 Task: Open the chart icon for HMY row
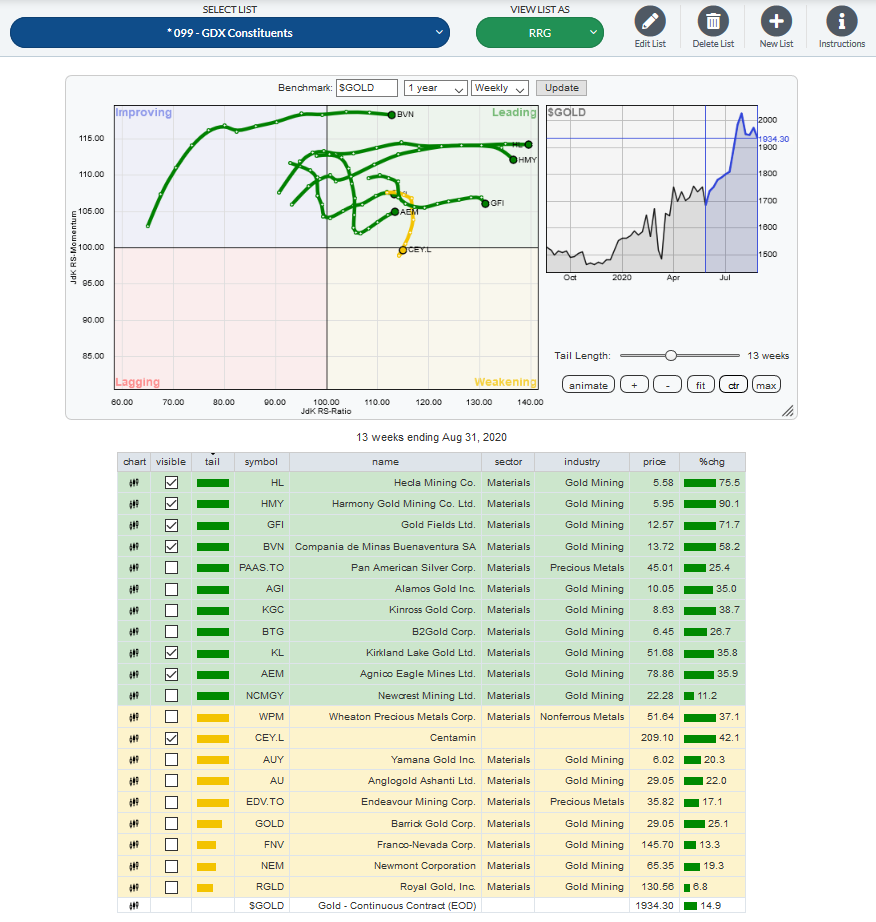click(x=134, y=504)
